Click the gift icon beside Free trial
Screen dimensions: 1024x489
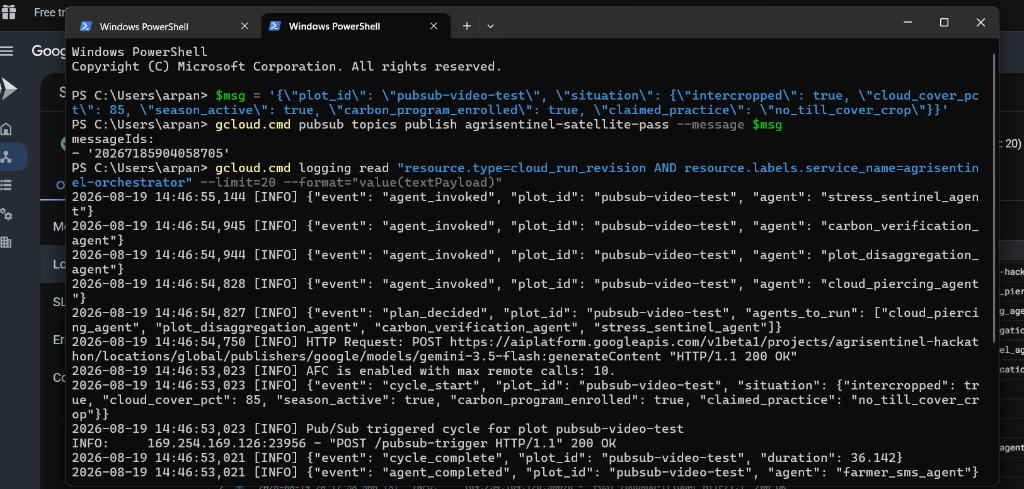point(8,12)
